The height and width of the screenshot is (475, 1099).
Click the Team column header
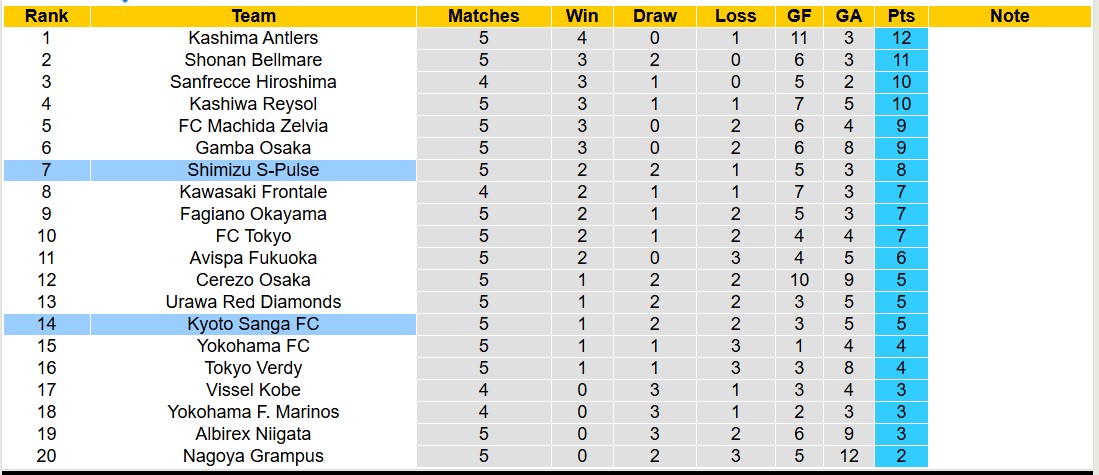[x=253, y=16]
